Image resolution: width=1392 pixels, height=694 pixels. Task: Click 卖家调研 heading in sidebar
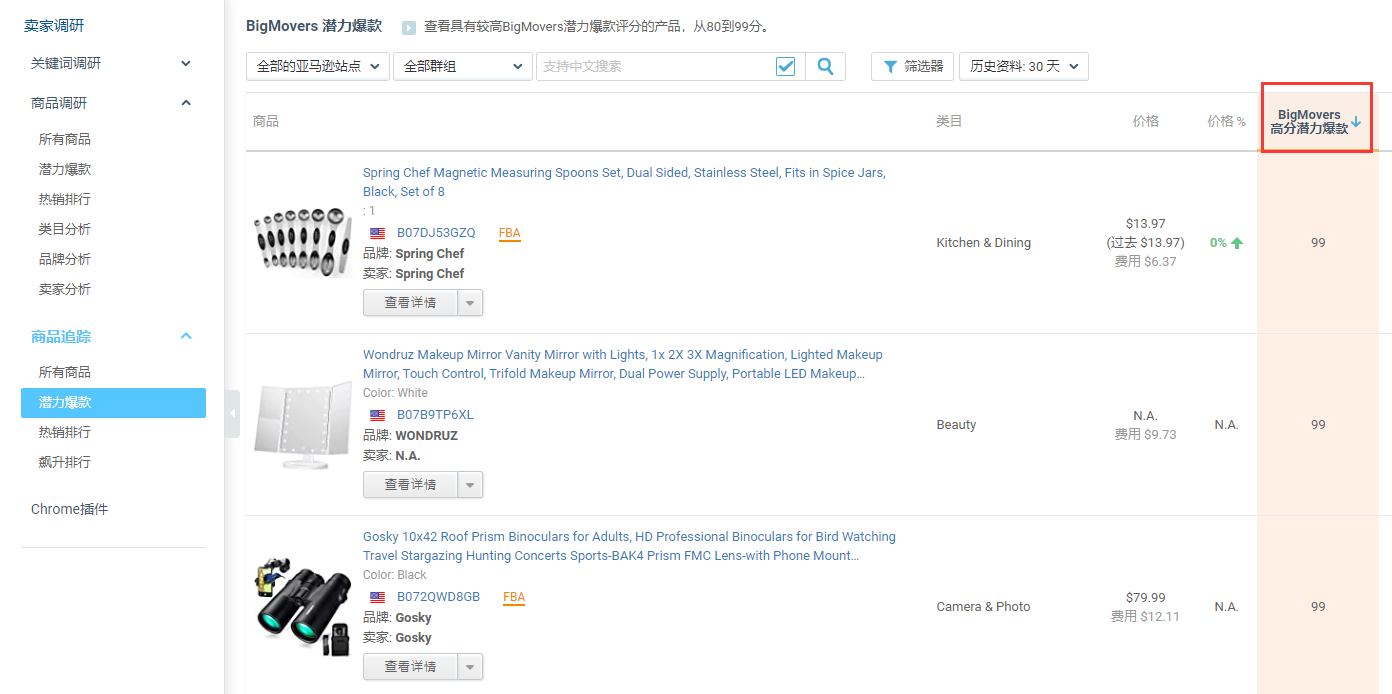pyautogui.click(x=55, y=26)
